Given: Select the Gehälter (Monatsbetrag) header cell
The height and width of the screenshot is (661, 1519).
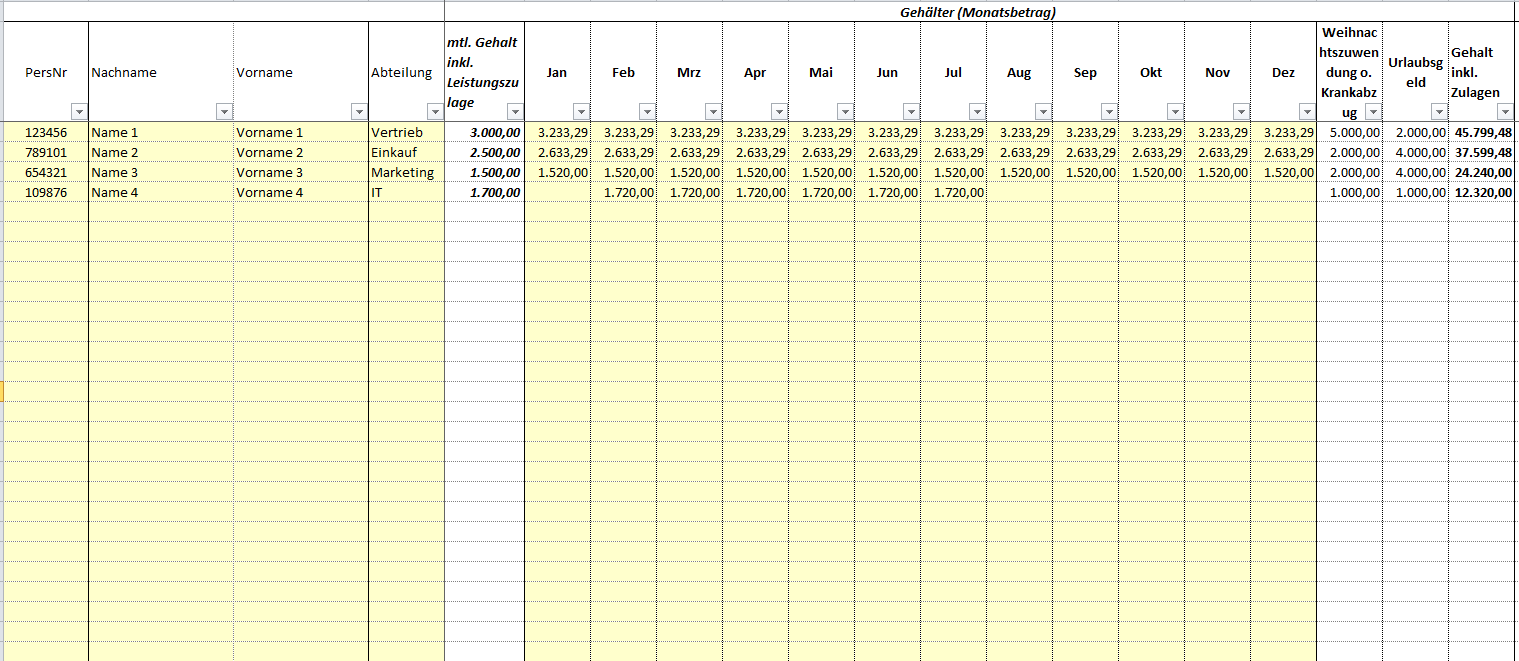Looking at the screenshot, I should [979, 13].
